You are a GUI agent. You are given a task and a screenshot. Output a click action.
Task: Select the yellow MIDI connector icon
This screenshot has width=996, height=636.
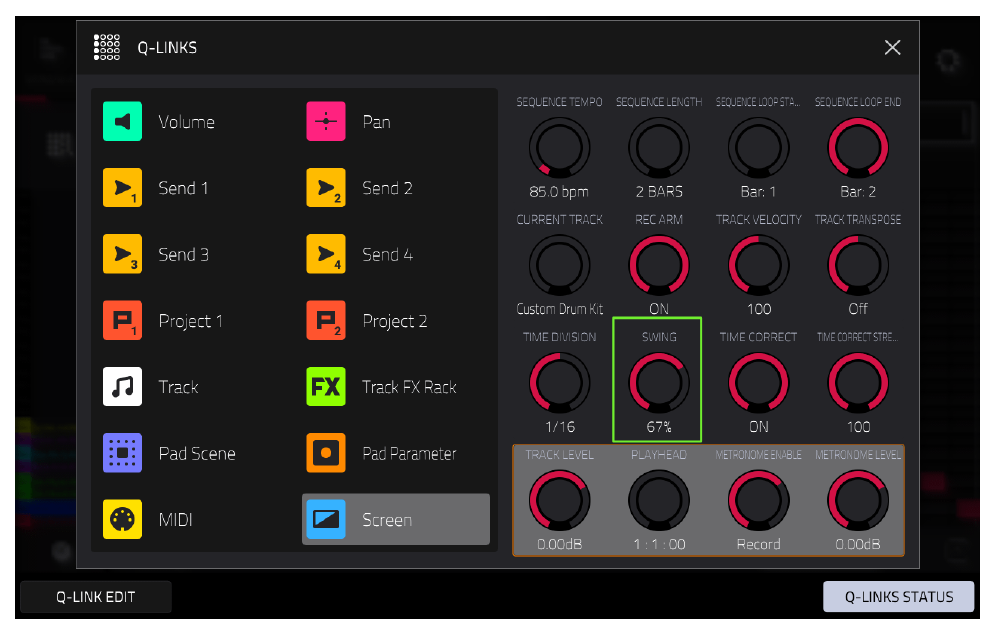[123, 519]
